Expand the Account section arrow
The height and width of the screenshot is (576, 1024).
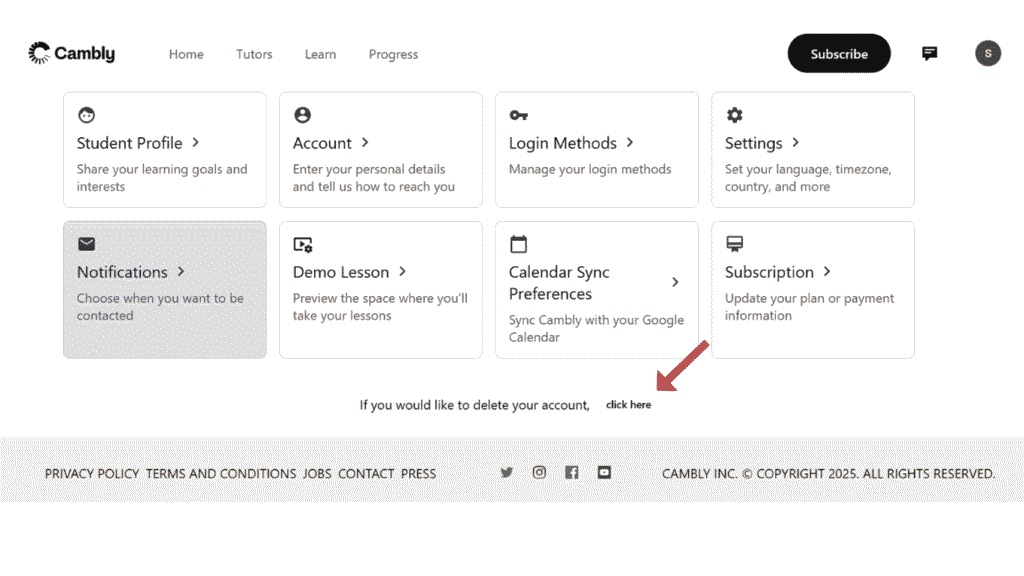(x=365, y=143)
